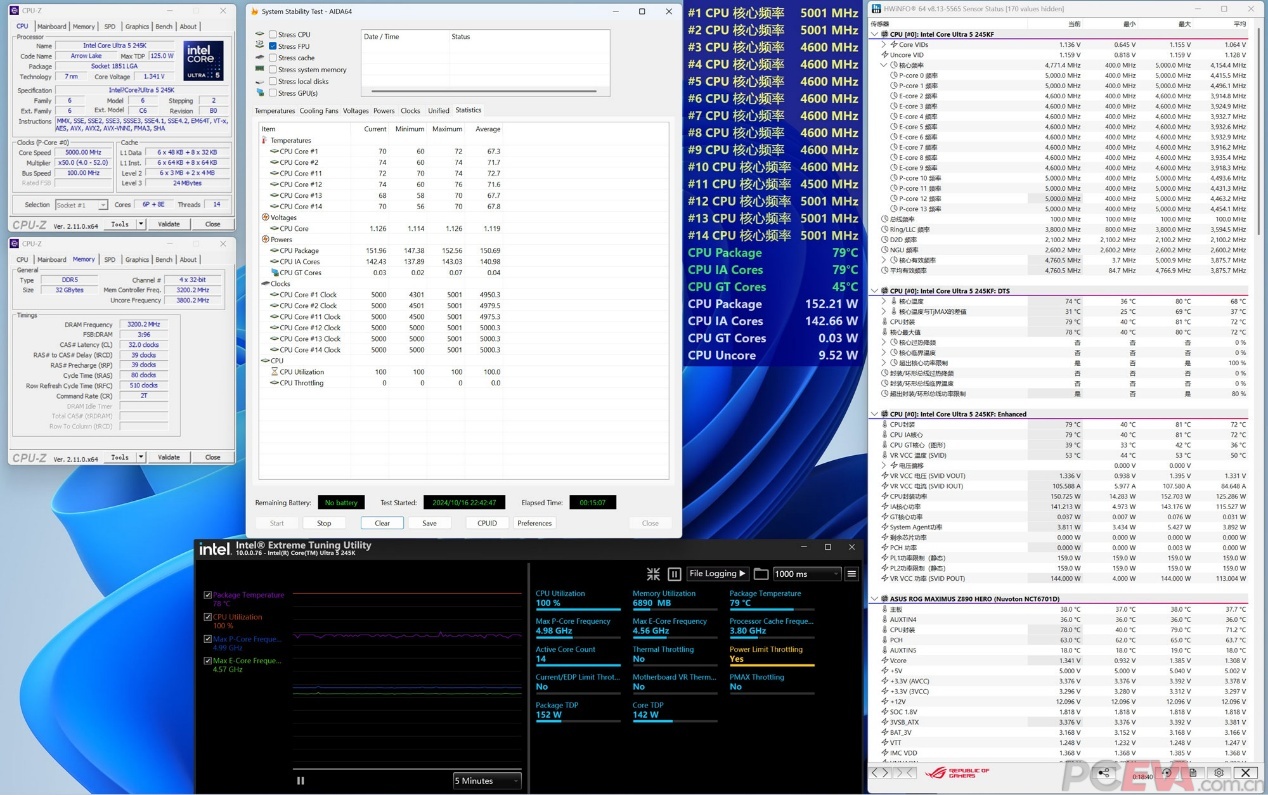Uncheck CPU Utilization in XTU graph legend
This screenshot has height=795, width=1268.
click(208, 617)
